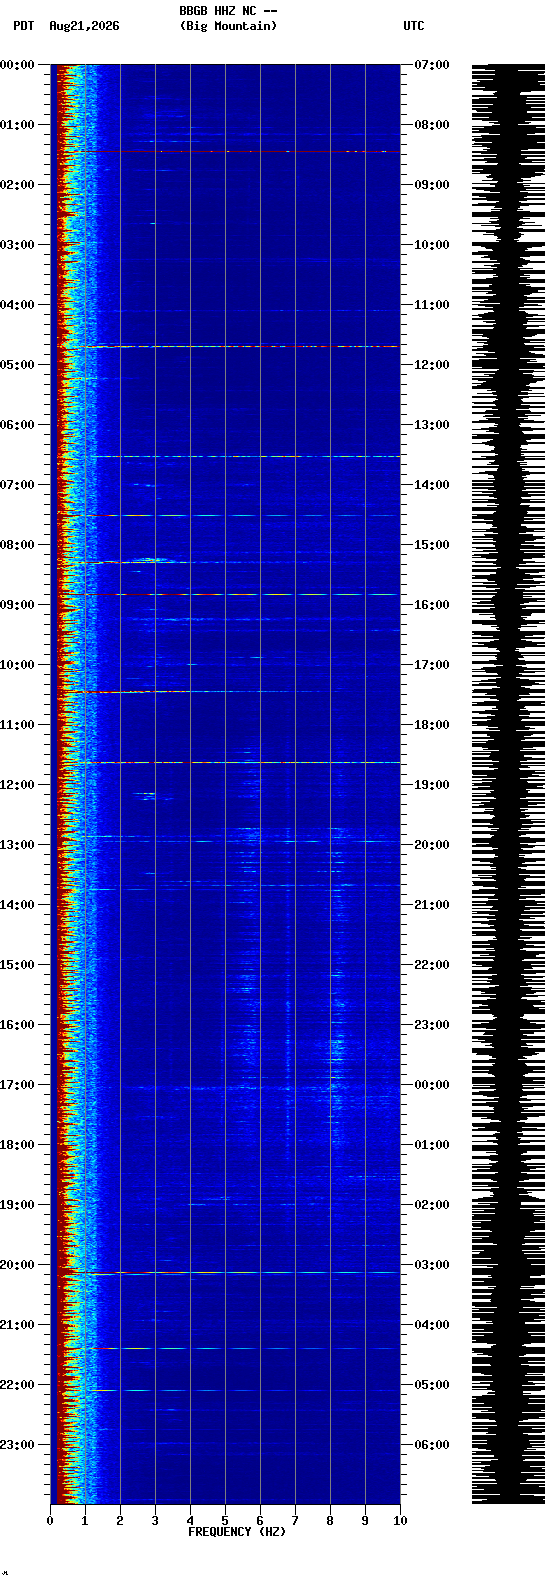Click the '(Big Mountain)' subtitle
This screenshot has width=552, height=1584.
point(228,26)
